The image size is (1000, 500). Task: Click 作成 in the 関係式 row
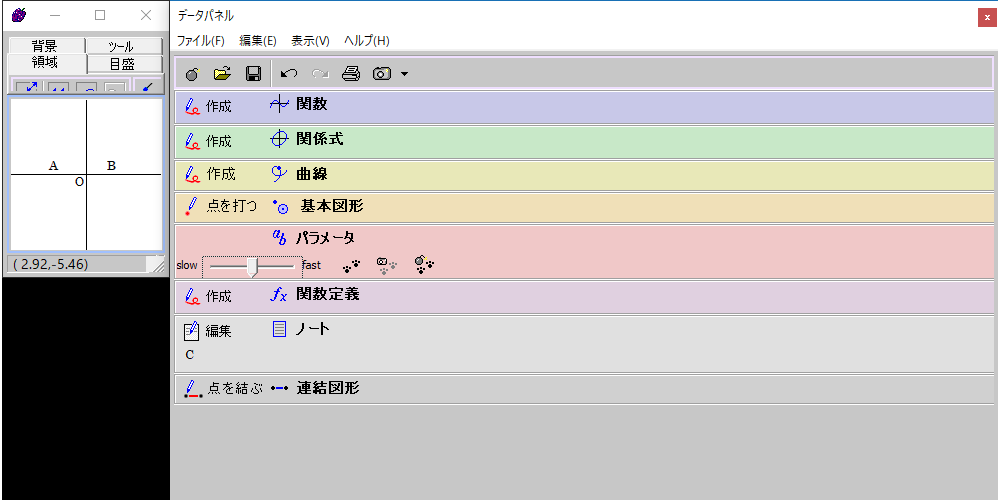(x=218, y=140)
